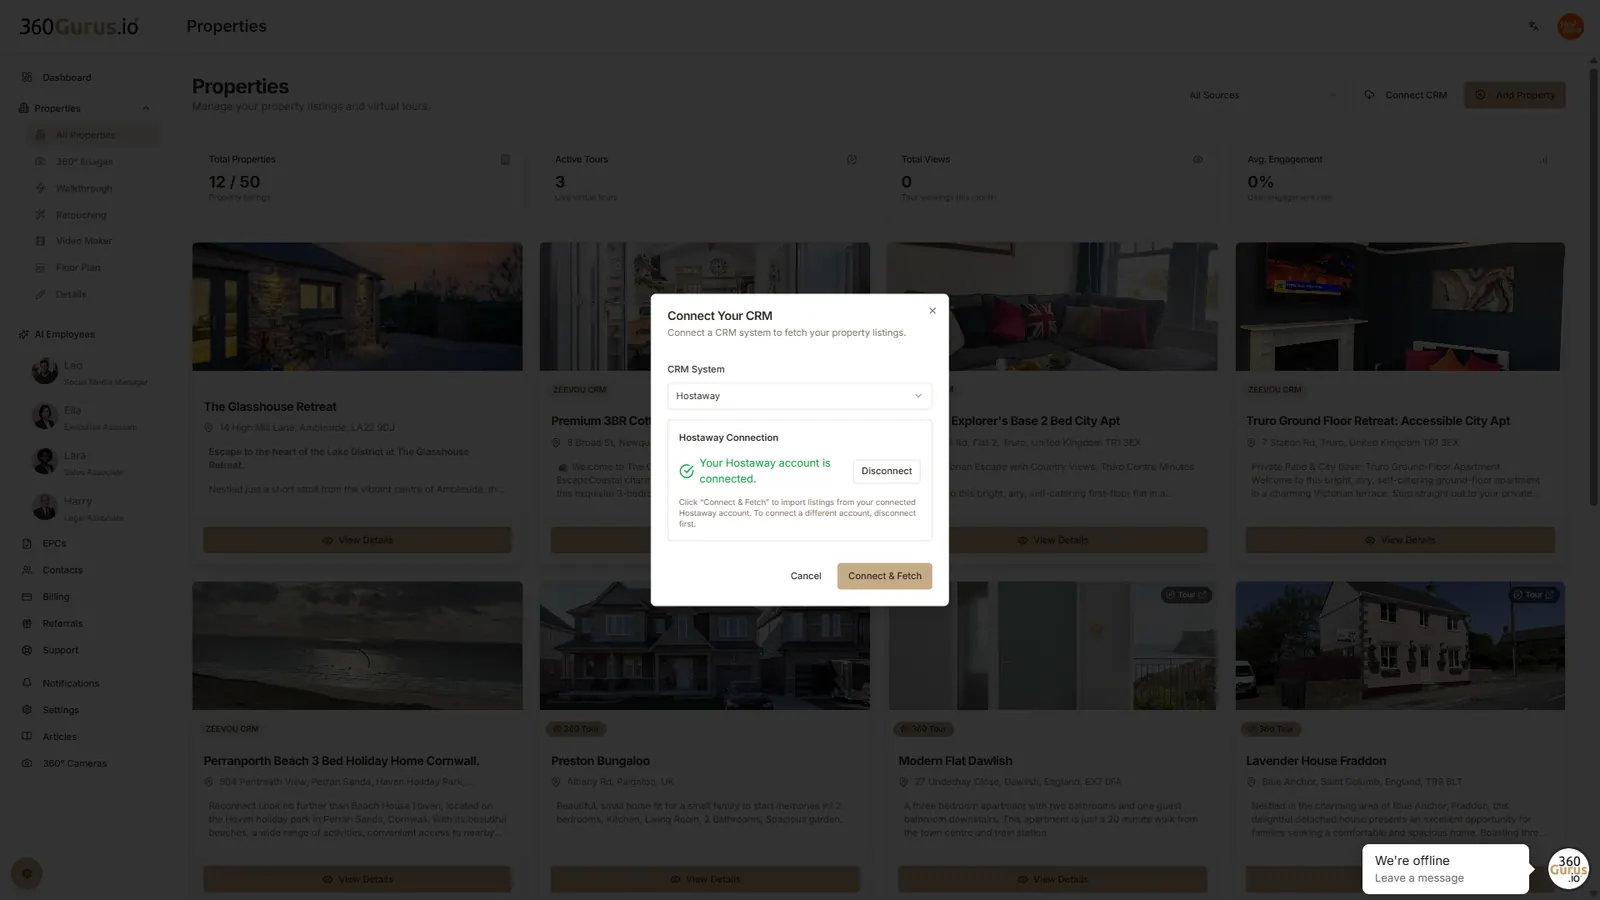This screenshot has width=1600, height=900.
Task: Cancel the CRM connection dialog
Action: click(805, 576)
